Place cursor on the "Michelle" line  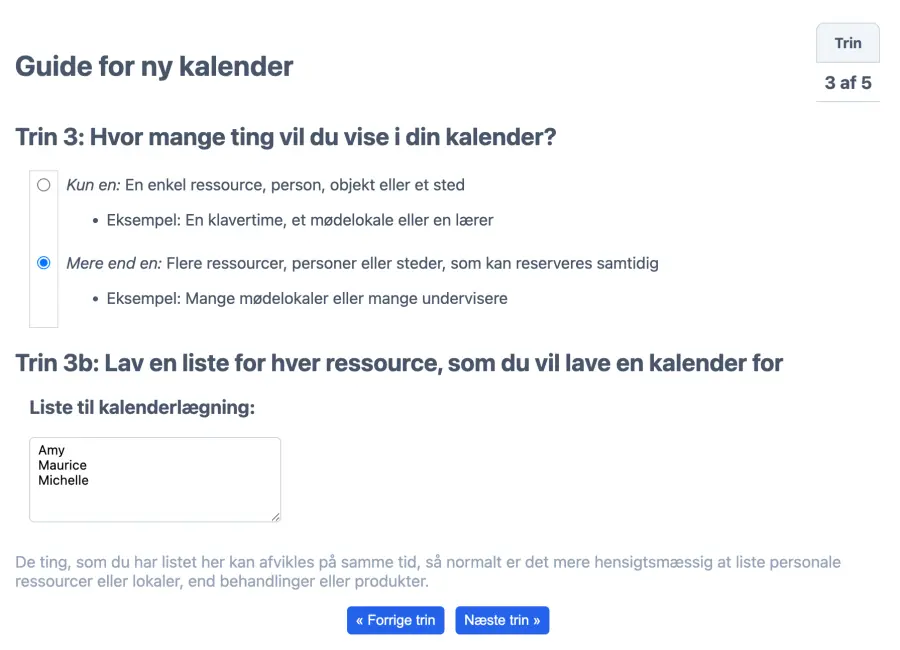click(x=64, y=480)
